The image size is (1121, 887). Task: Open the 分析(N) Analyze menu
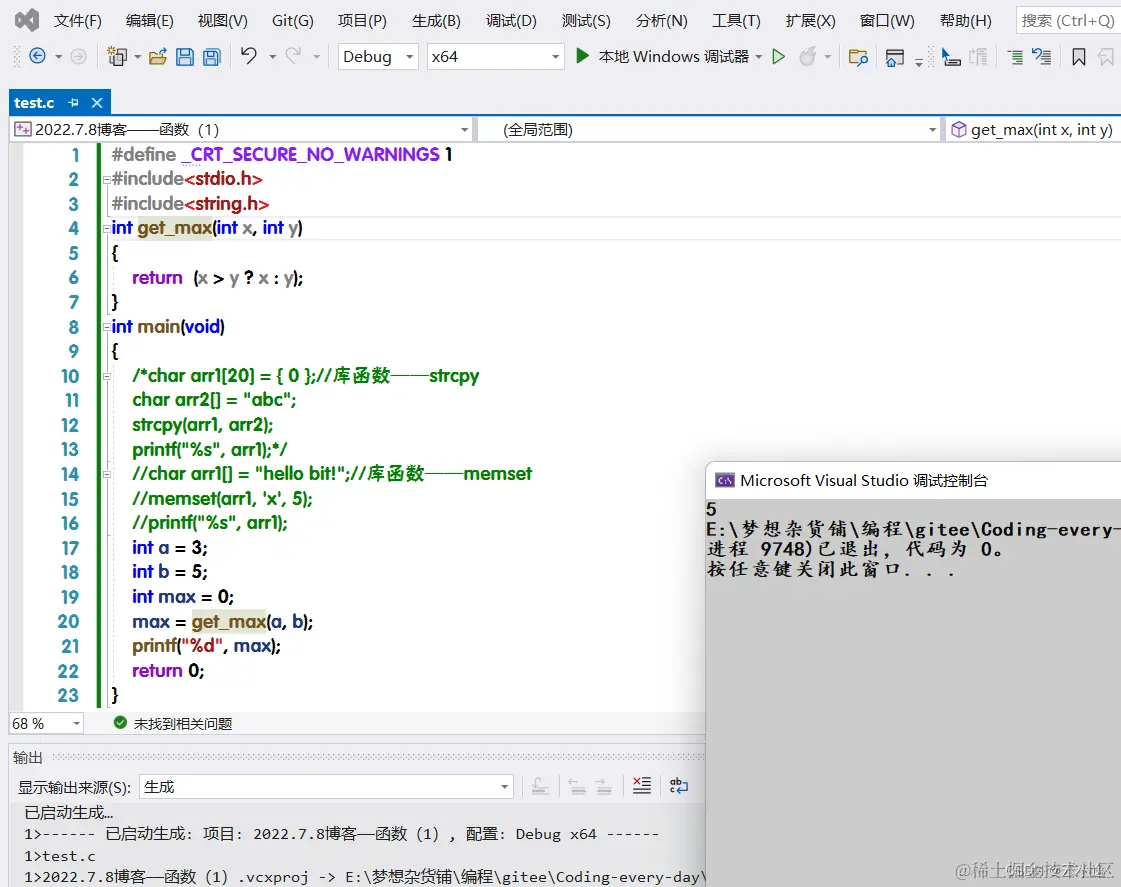(661, 21)
